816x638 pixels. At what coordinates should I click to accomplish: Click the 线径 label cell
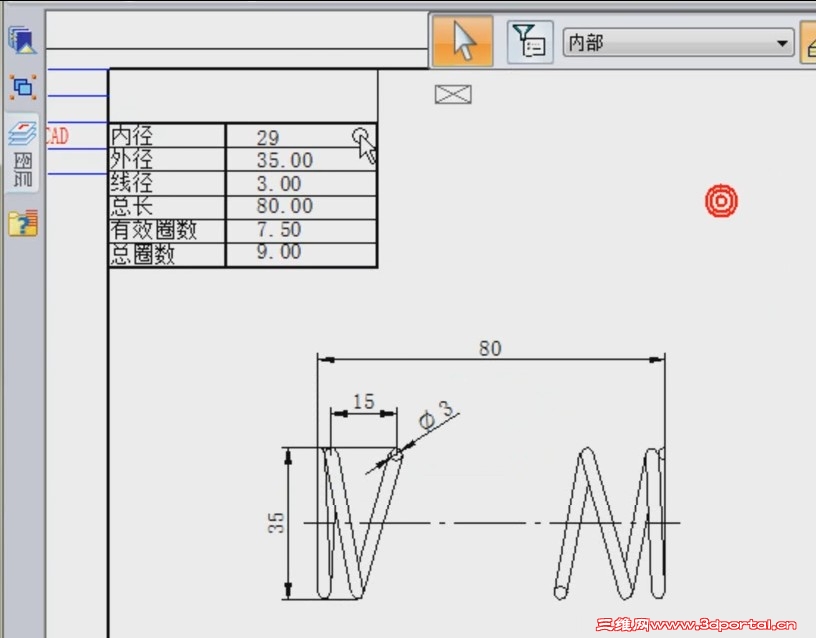pyautogui.click(x=167, y=183)
